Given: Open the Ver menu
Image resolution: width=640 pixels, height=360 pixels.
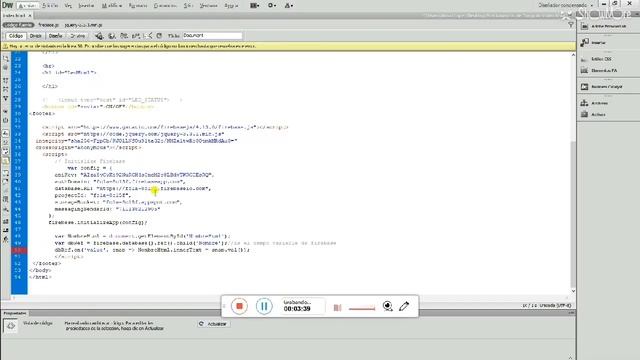Looking at the screenshot, I should (x=68, y=6).
